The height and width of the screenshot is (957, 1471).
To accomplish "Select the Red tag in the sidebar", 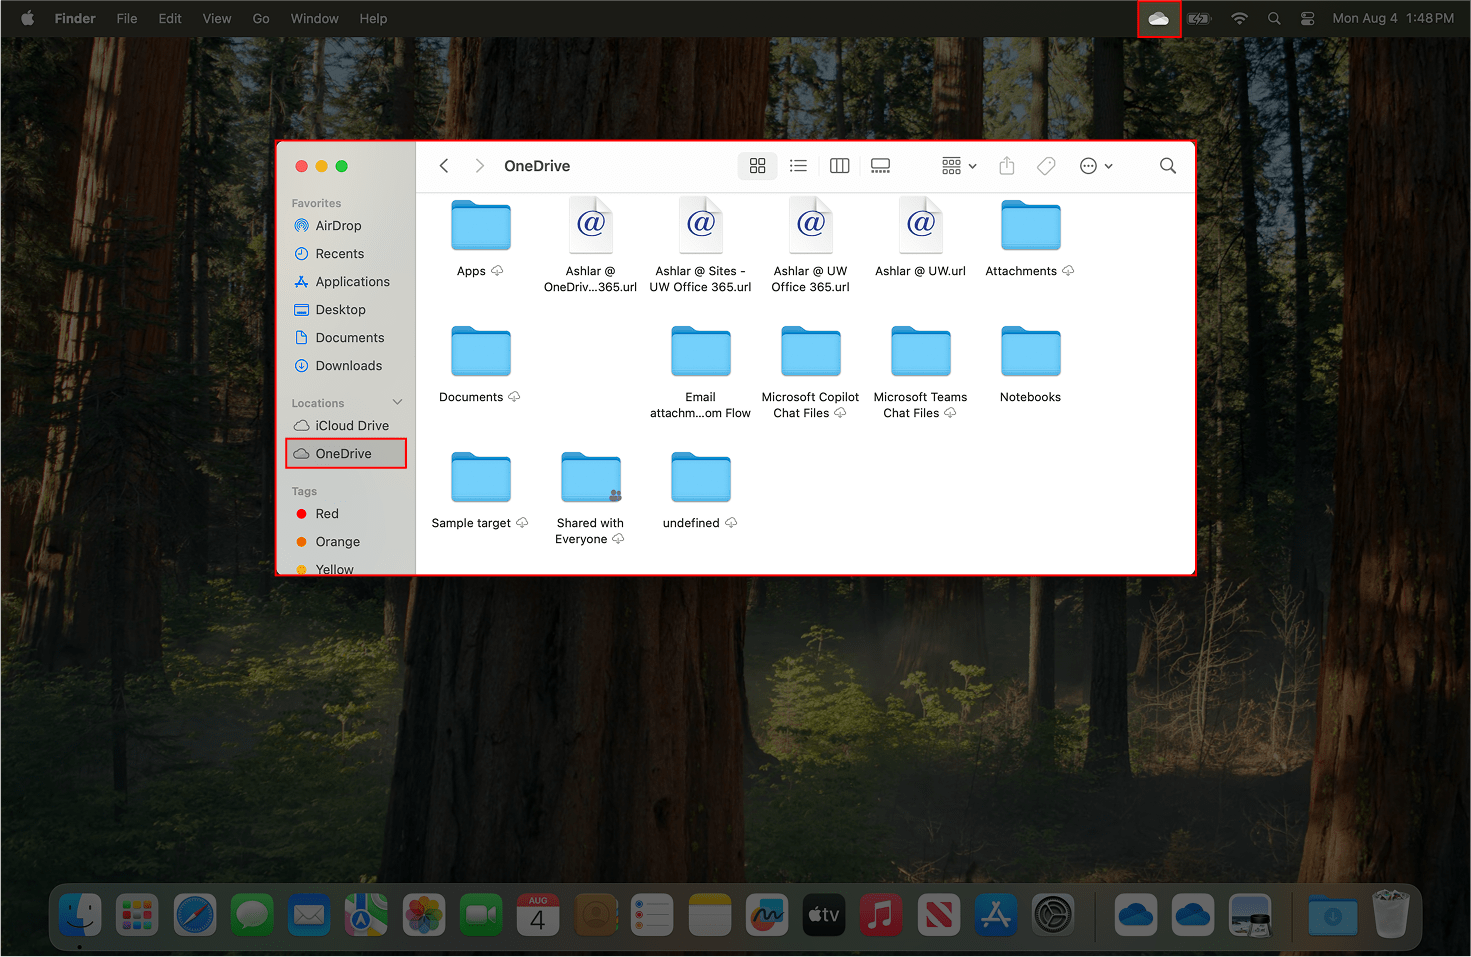I will coord(327,513).
